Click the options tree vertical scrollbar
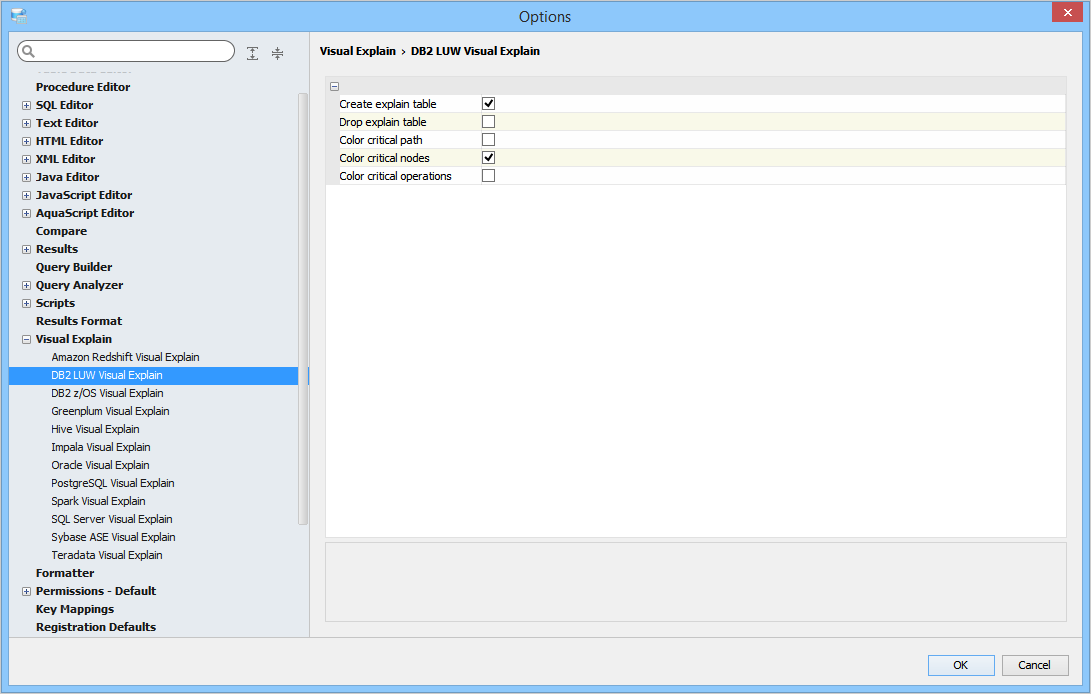1091x694 pixels. 303,309
